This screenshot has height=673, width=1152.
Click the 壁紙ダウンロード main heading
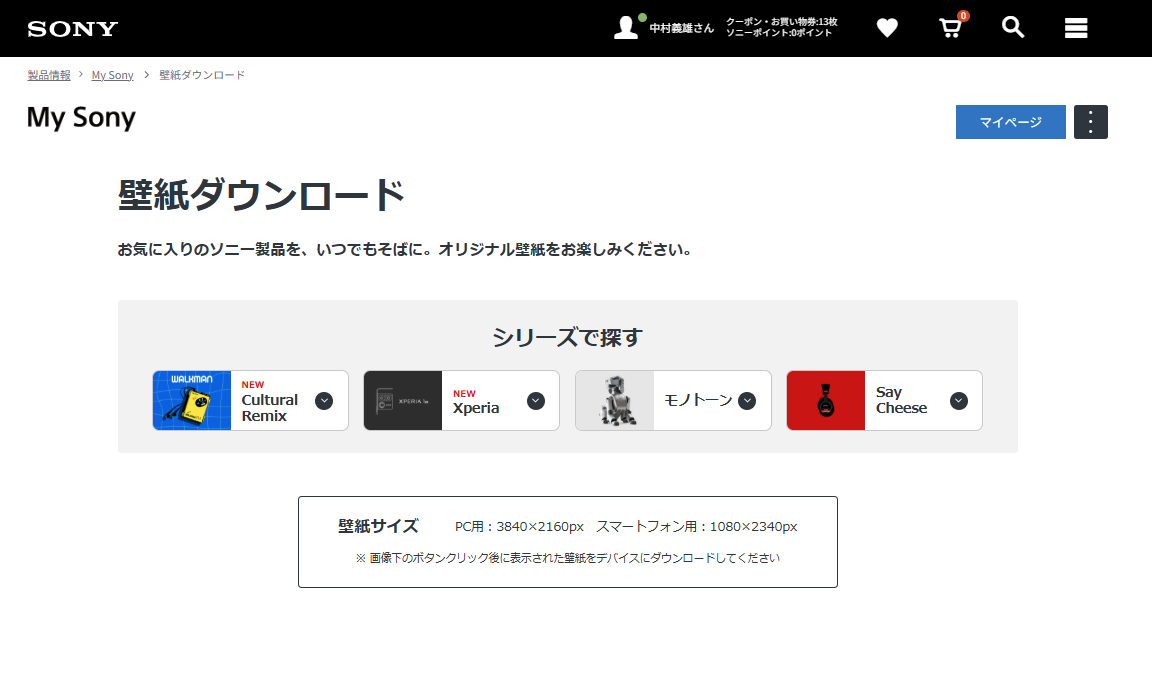pos(261,195)
